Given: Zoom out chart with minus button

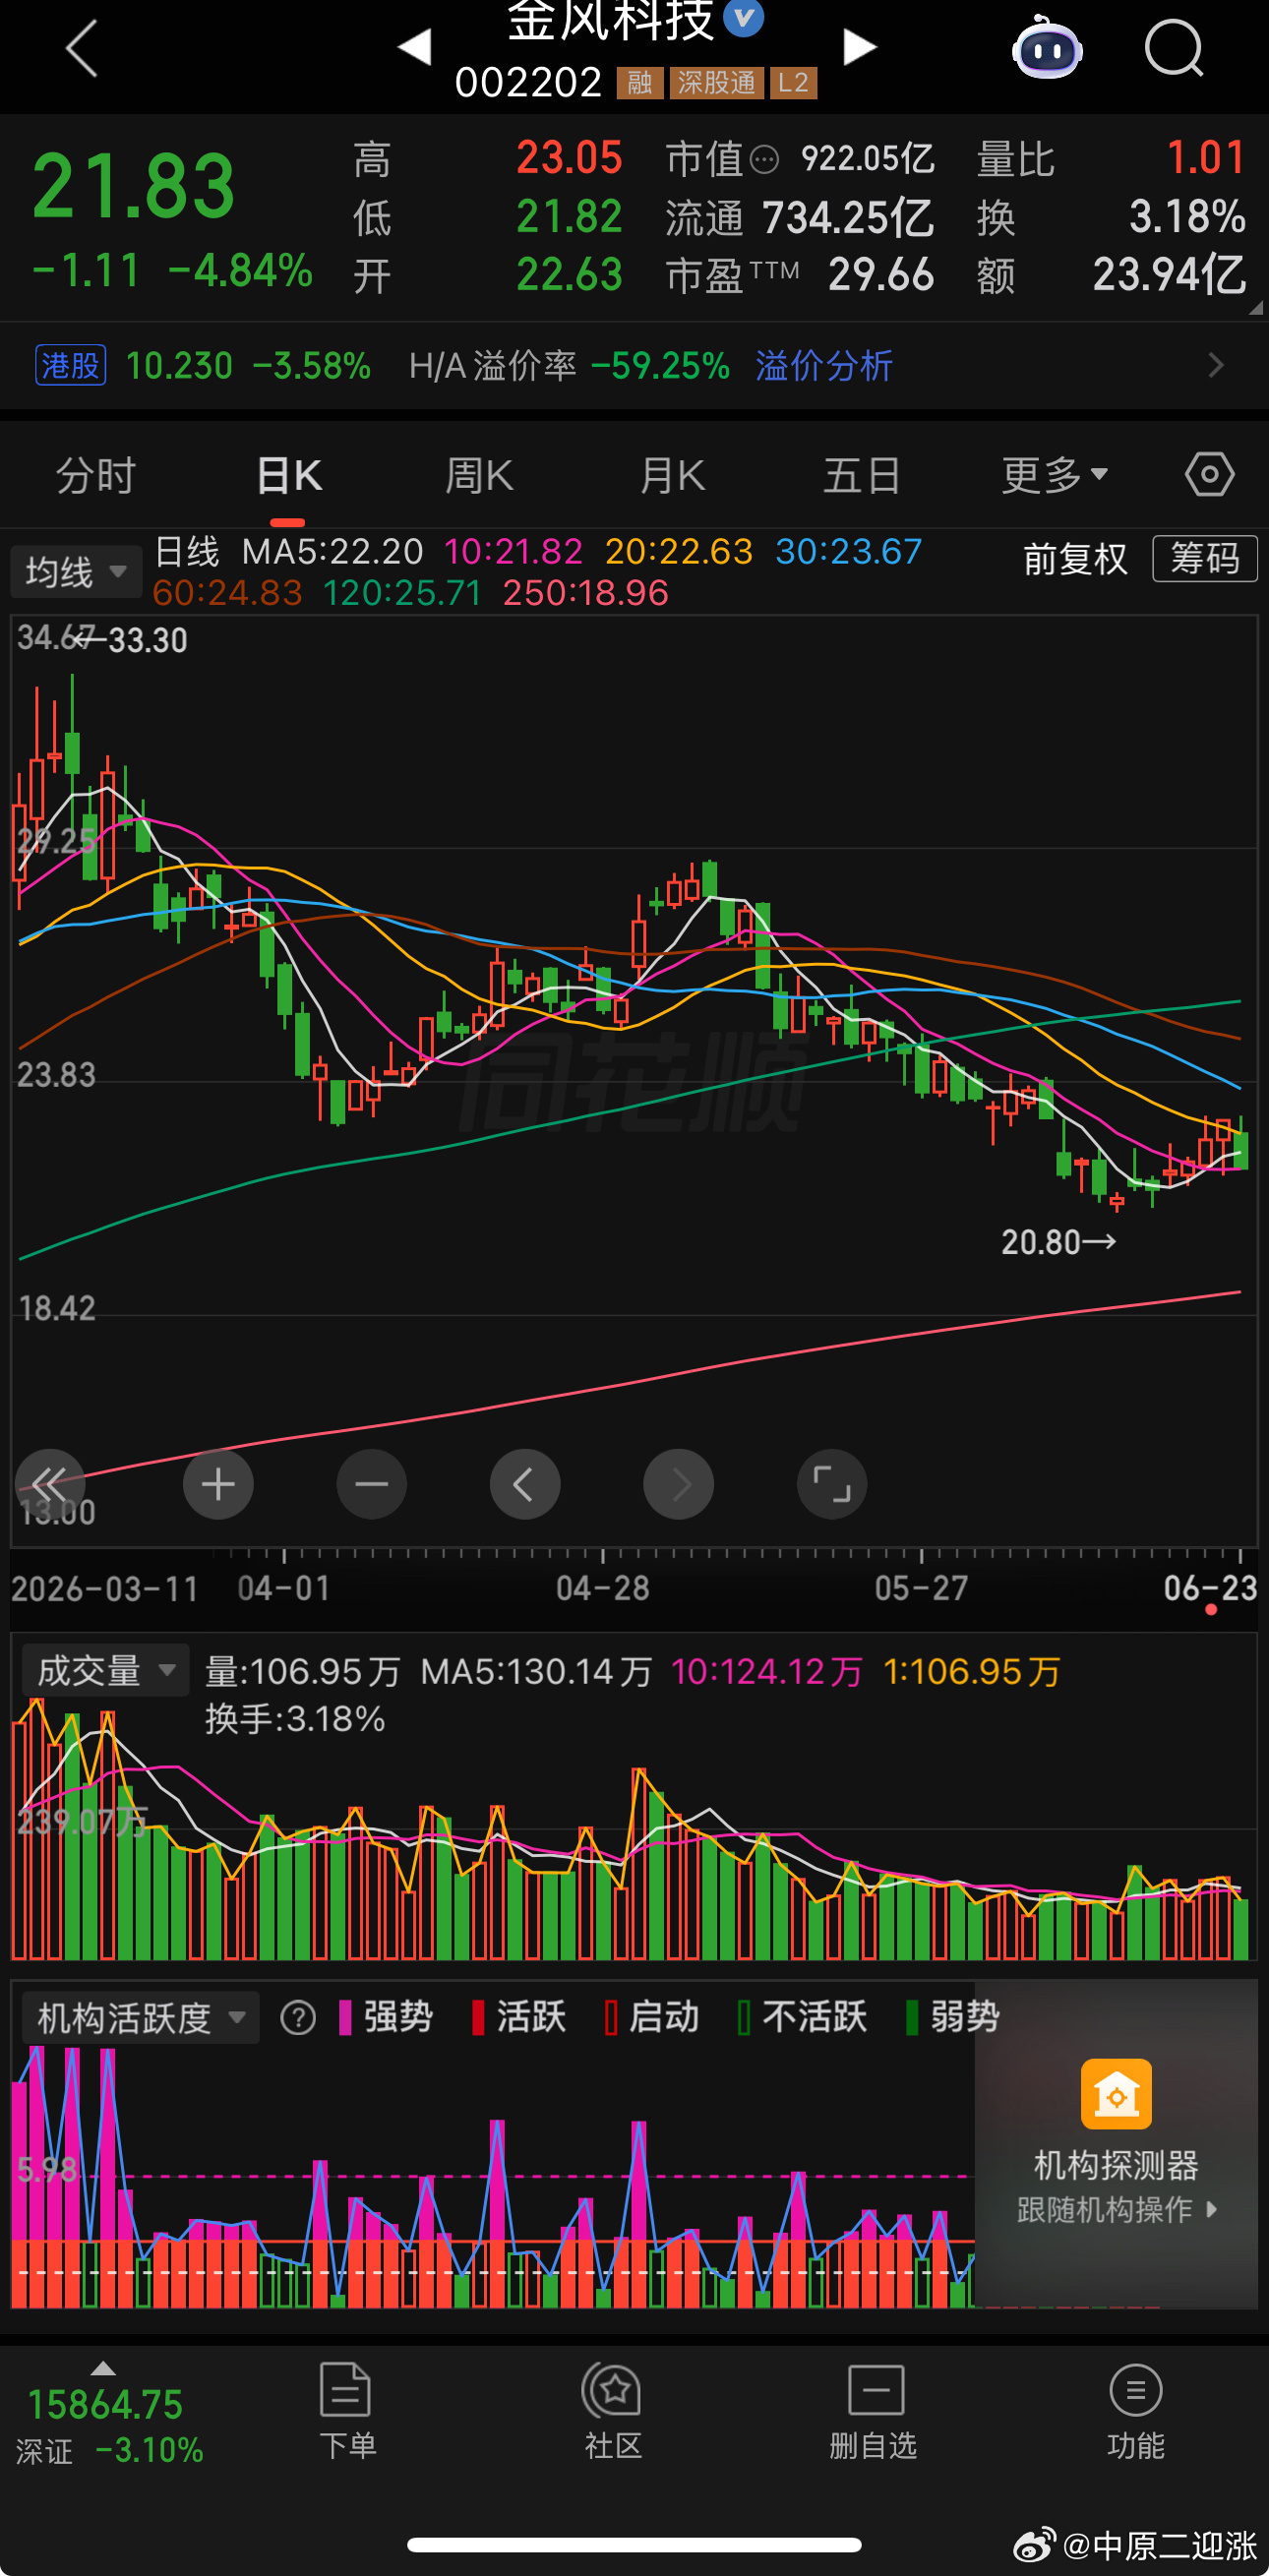Looking at the screenshot, I should click(x=372, y=1483).
